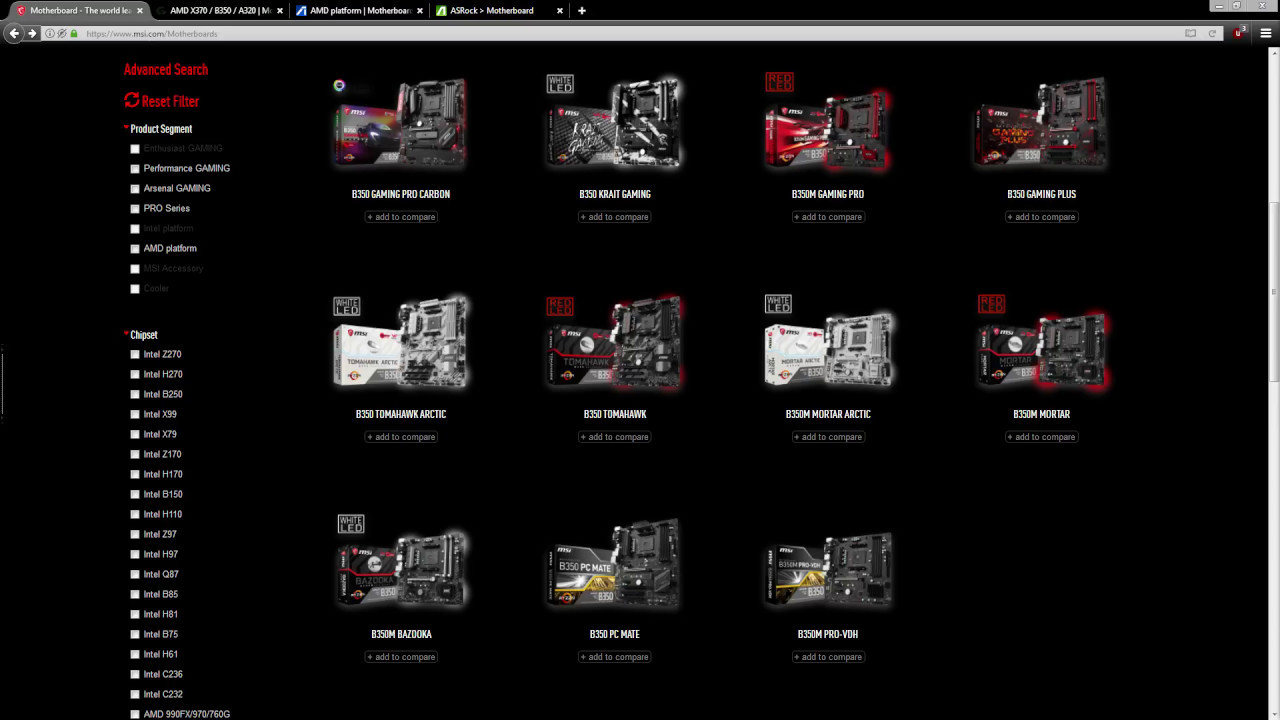Open reader view icon in address bar
The width and height of the screenshot is (1280, 720).
tap(1190, 33)
